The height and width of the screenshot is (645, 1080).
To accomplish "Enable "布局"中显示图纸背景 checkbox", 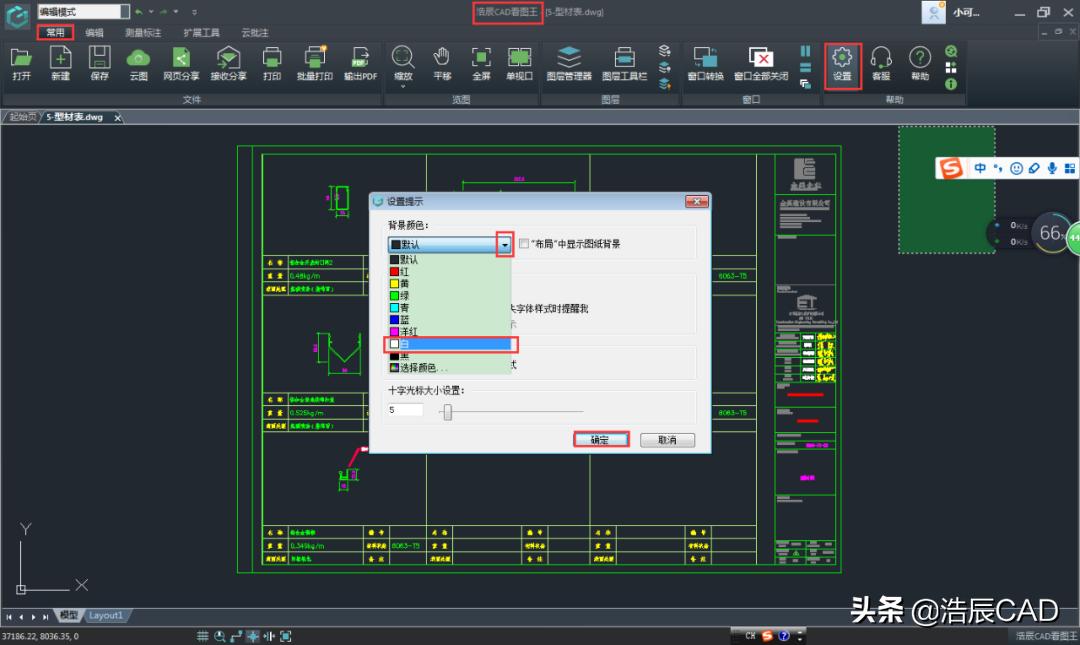I will pyautogui.click(x=524, y=244).
